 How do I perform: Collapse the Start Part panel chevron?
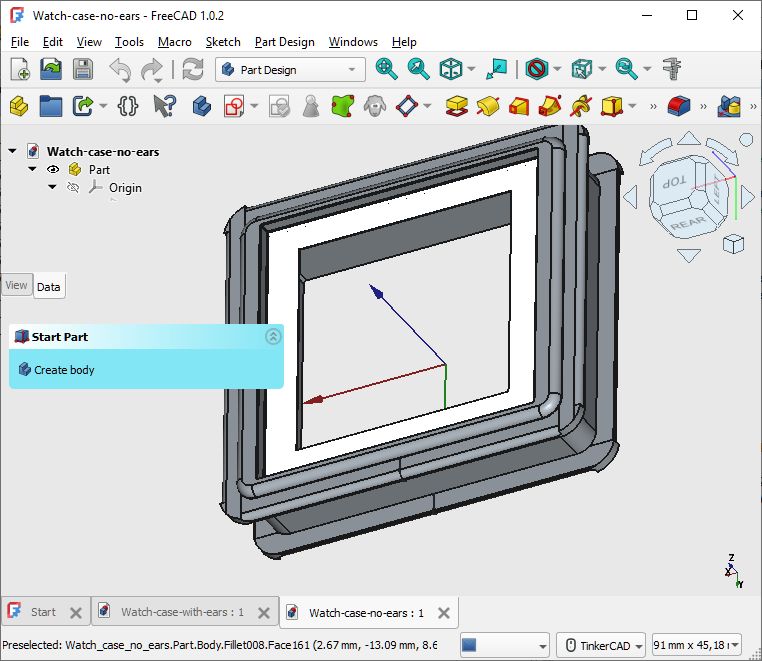coord(273,336)
